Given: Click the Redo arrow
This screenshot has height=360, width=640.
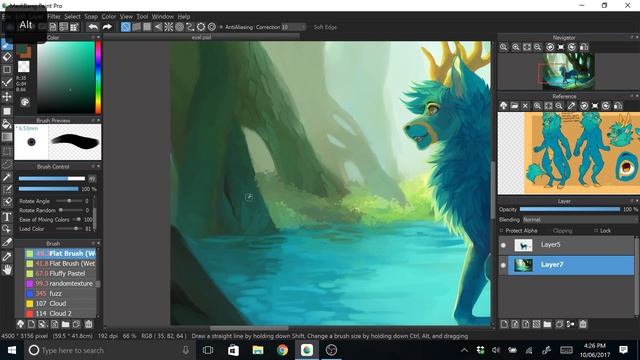Looking at the screenshot, I should point(107,27).
